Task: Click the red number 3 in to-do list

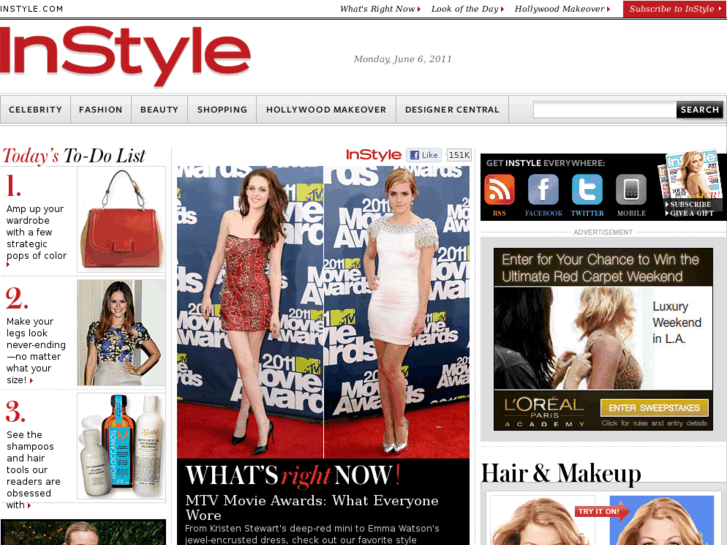Action: click(15, 412)
